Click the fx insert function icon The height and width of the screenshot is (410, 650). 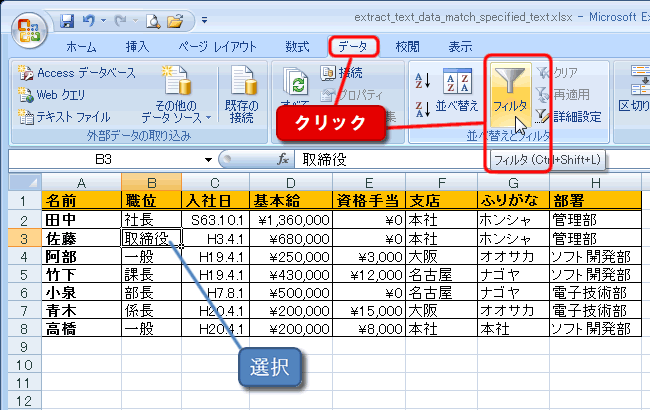[x=283, y=159]
